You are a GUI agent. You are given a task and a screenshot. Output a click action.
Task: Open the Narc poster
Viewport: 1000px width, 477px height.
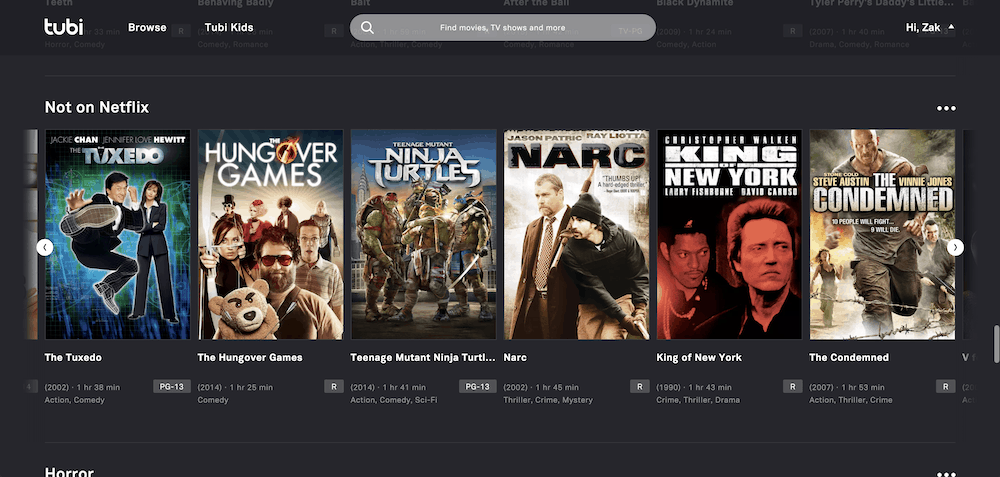pyautogui.click(x=577, y=235)
